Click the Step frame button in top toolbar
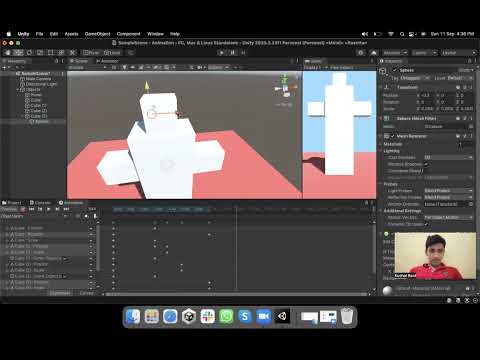This screenshot has width=480, height=360. coord(243,53)
